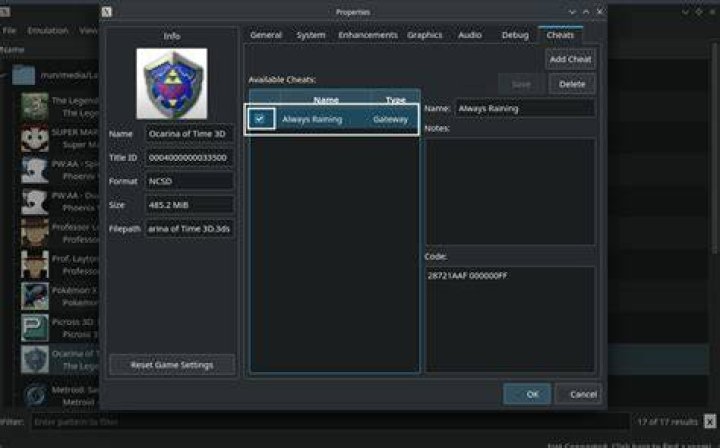Select the Always Raining cheat name cell

click(x=312, y=119)
